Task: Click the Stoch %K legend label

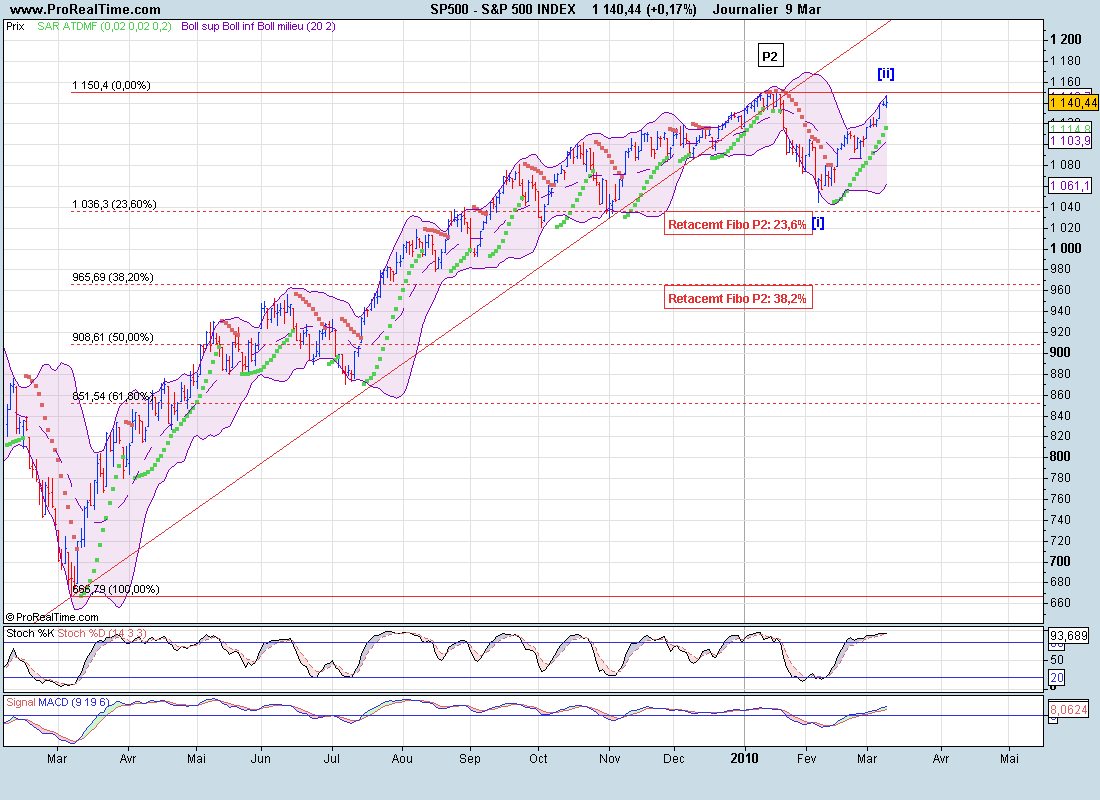Action: (x=30, y=634)
